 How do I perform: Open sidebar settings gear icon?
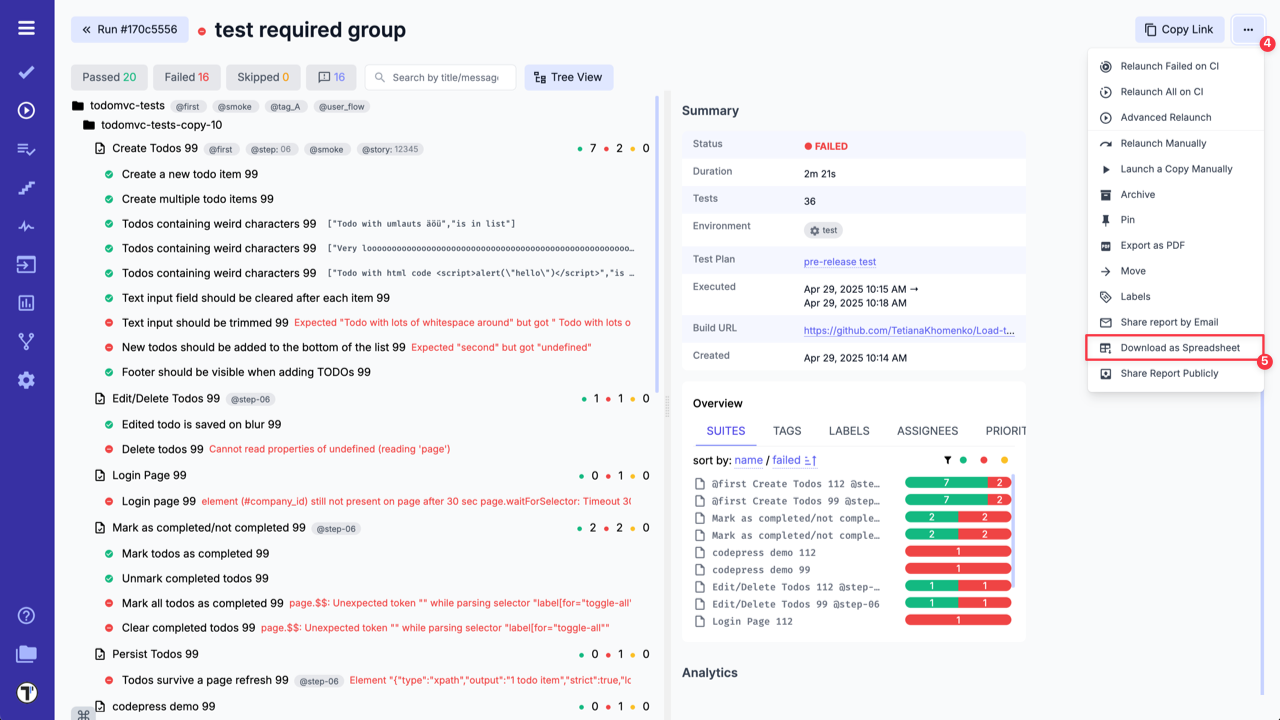26,379
